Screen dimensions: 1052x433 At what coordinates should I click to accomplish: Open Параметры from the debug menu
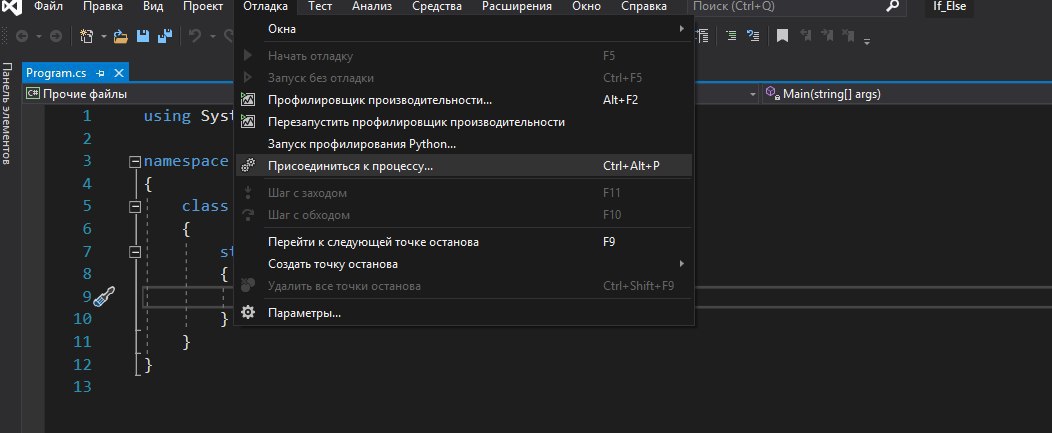click(x=464, y=313)
